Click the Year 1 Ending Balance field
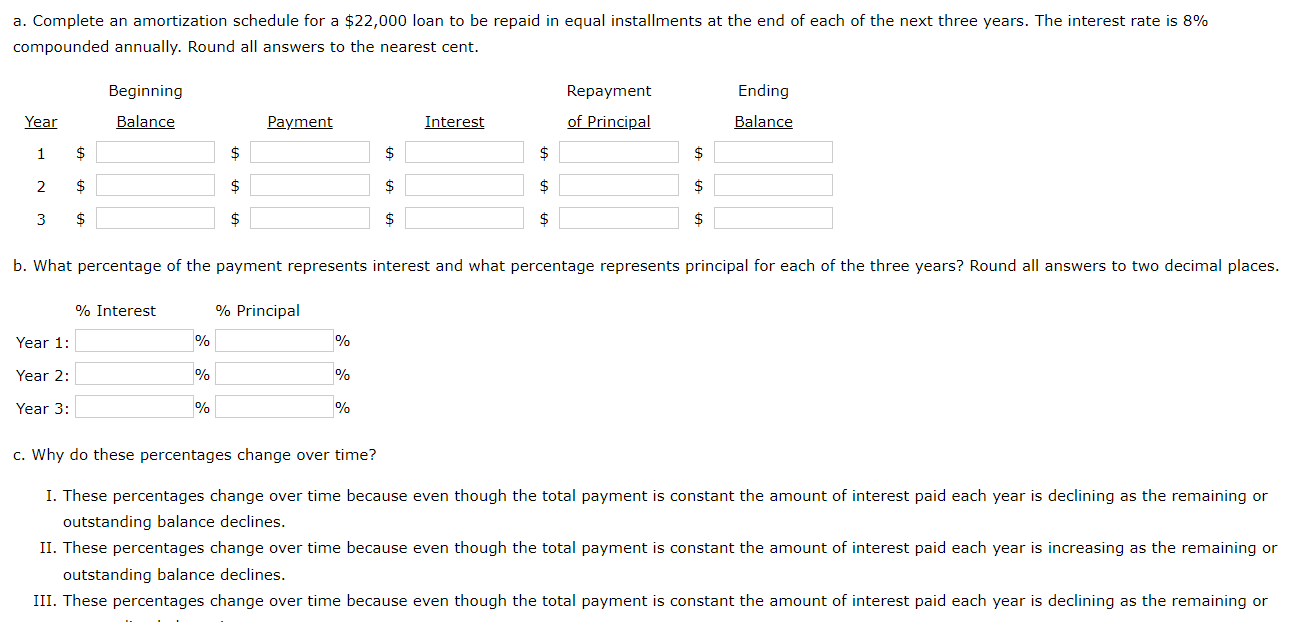This screenshot has height=628, width=1304. coord(773,152)
